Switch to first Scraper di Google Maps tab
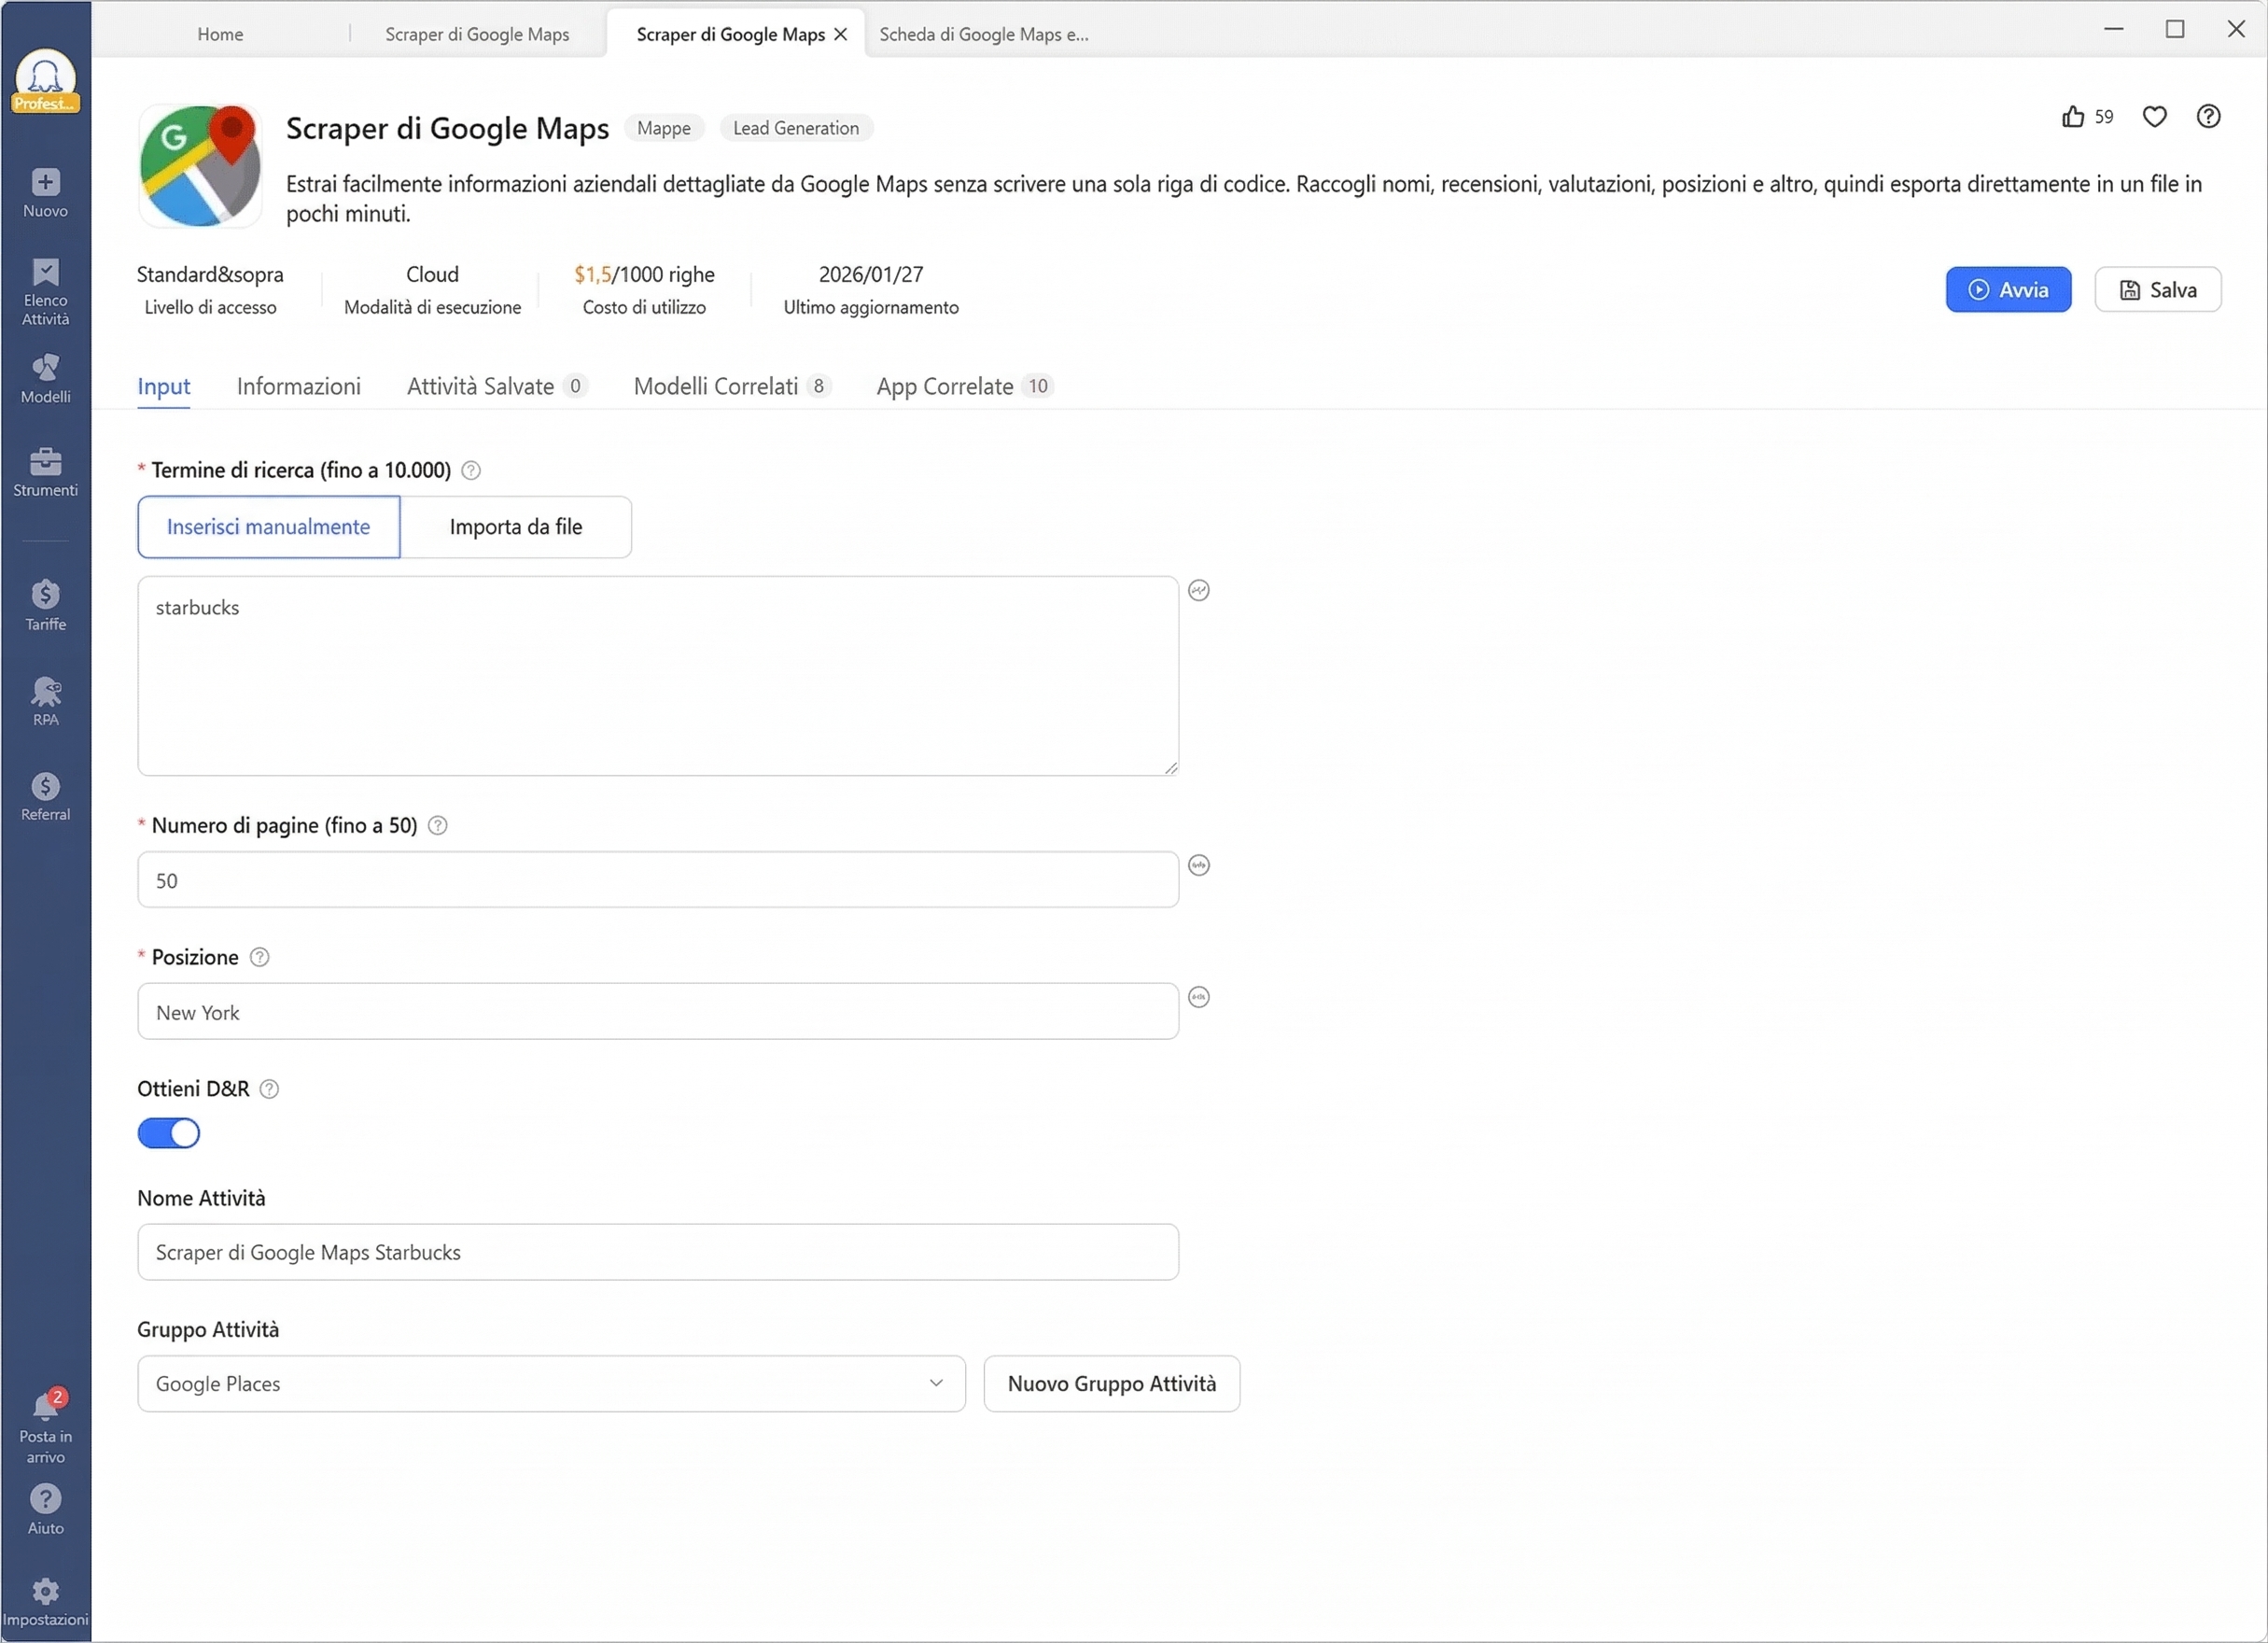 coord(477,34)
